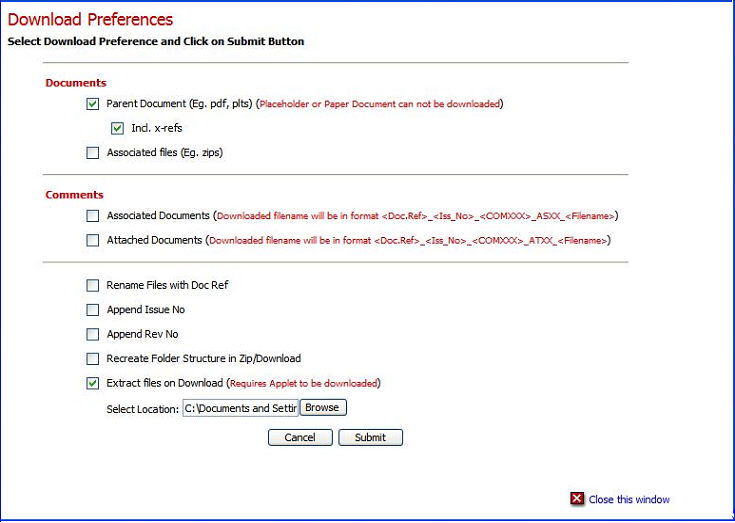The width and height of the screenshot is (735, 523).
Task: Check Attached Documents under Comments
Action: click(93, 240)
